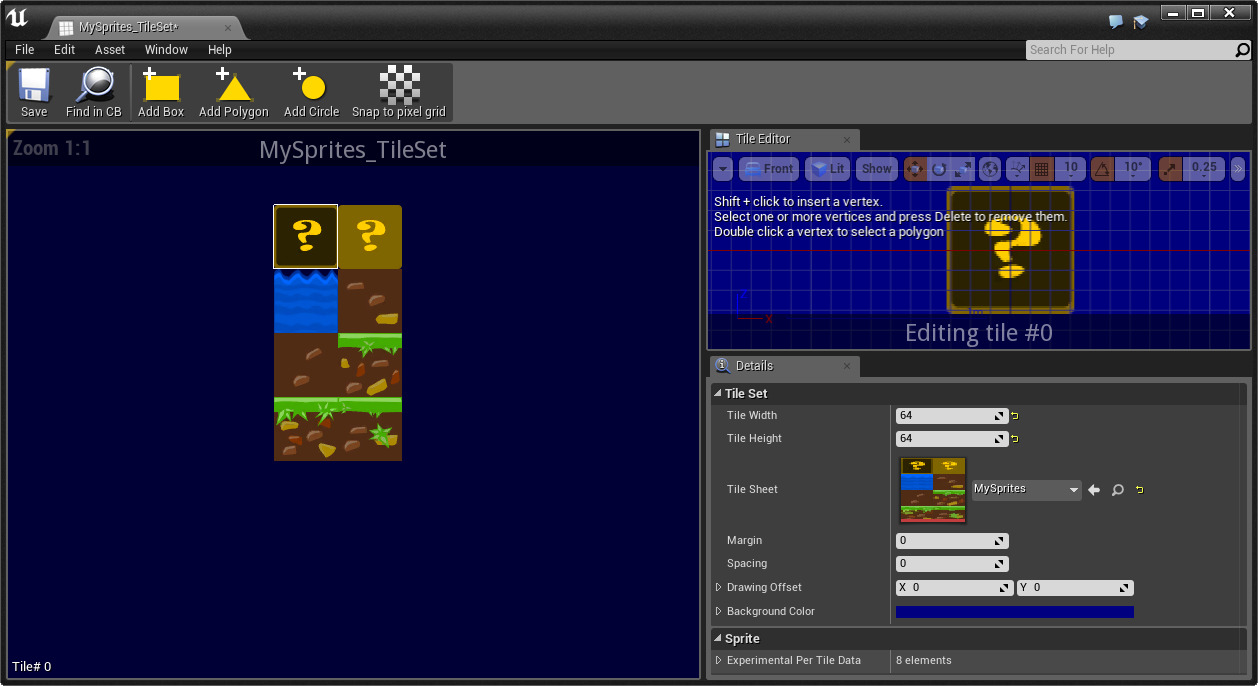The width and height of the screenshot is (1258, 686).
Task: Expand the viewport toolbar overflow chevron
Action: point(1238,169)
